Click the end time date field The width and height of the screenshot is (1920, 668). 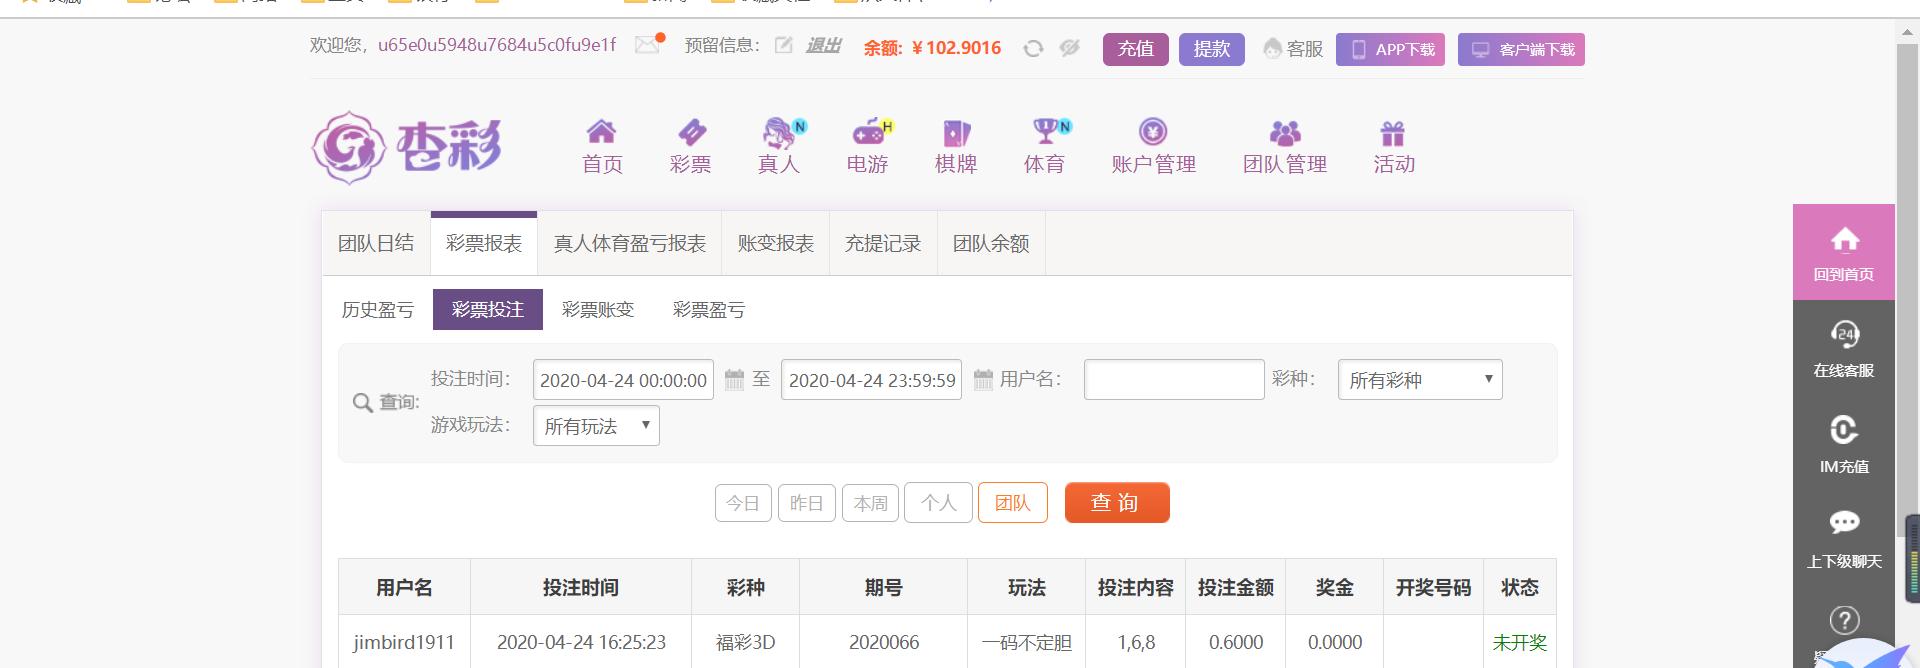pos(871,380)
